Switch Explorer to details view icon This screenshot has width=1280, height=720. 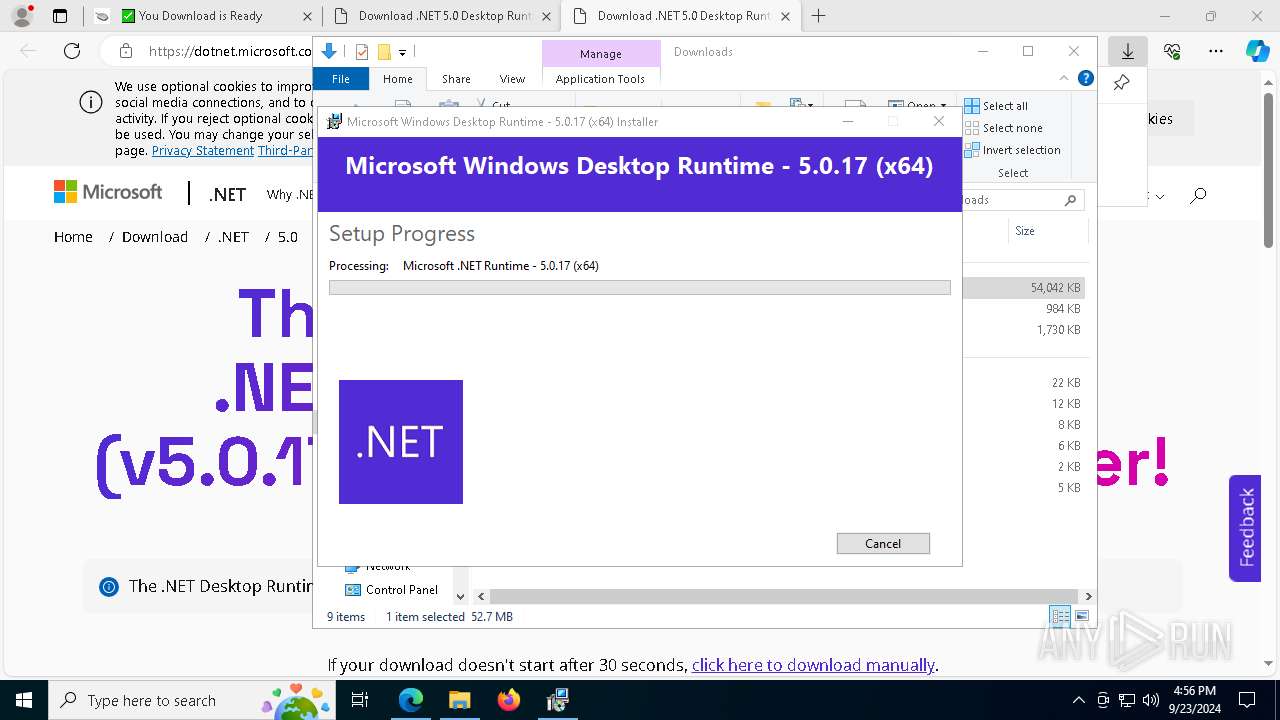(x=1060, y=616)
